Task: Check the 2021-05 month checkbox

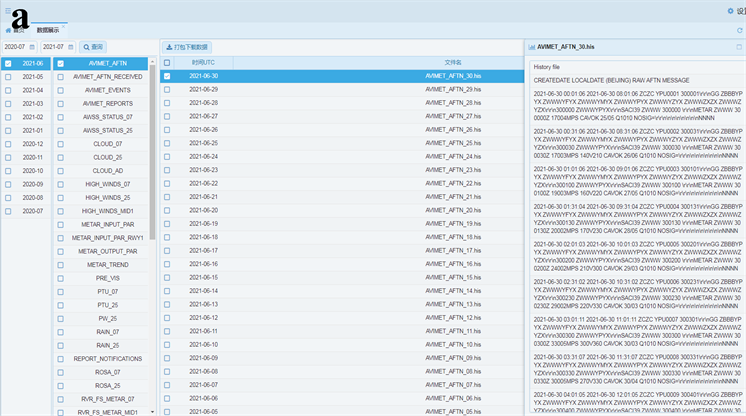Action: (8, 76)
